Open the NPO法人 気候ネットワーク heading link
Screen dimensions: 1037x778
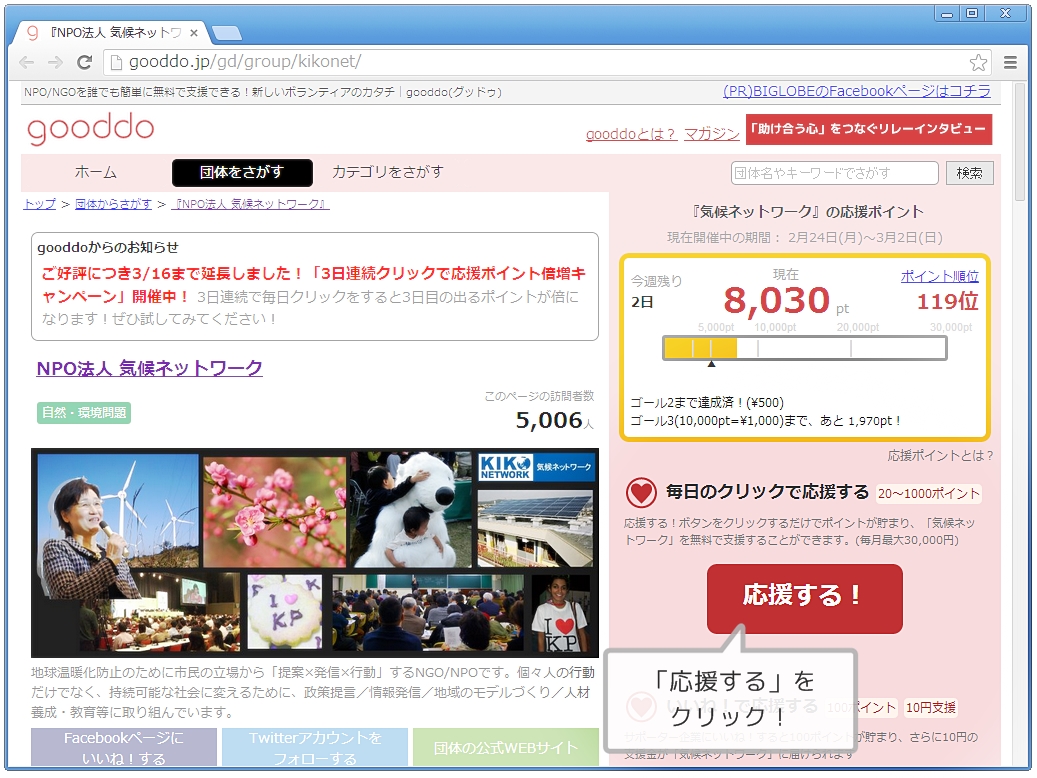(x=149, y=368)
